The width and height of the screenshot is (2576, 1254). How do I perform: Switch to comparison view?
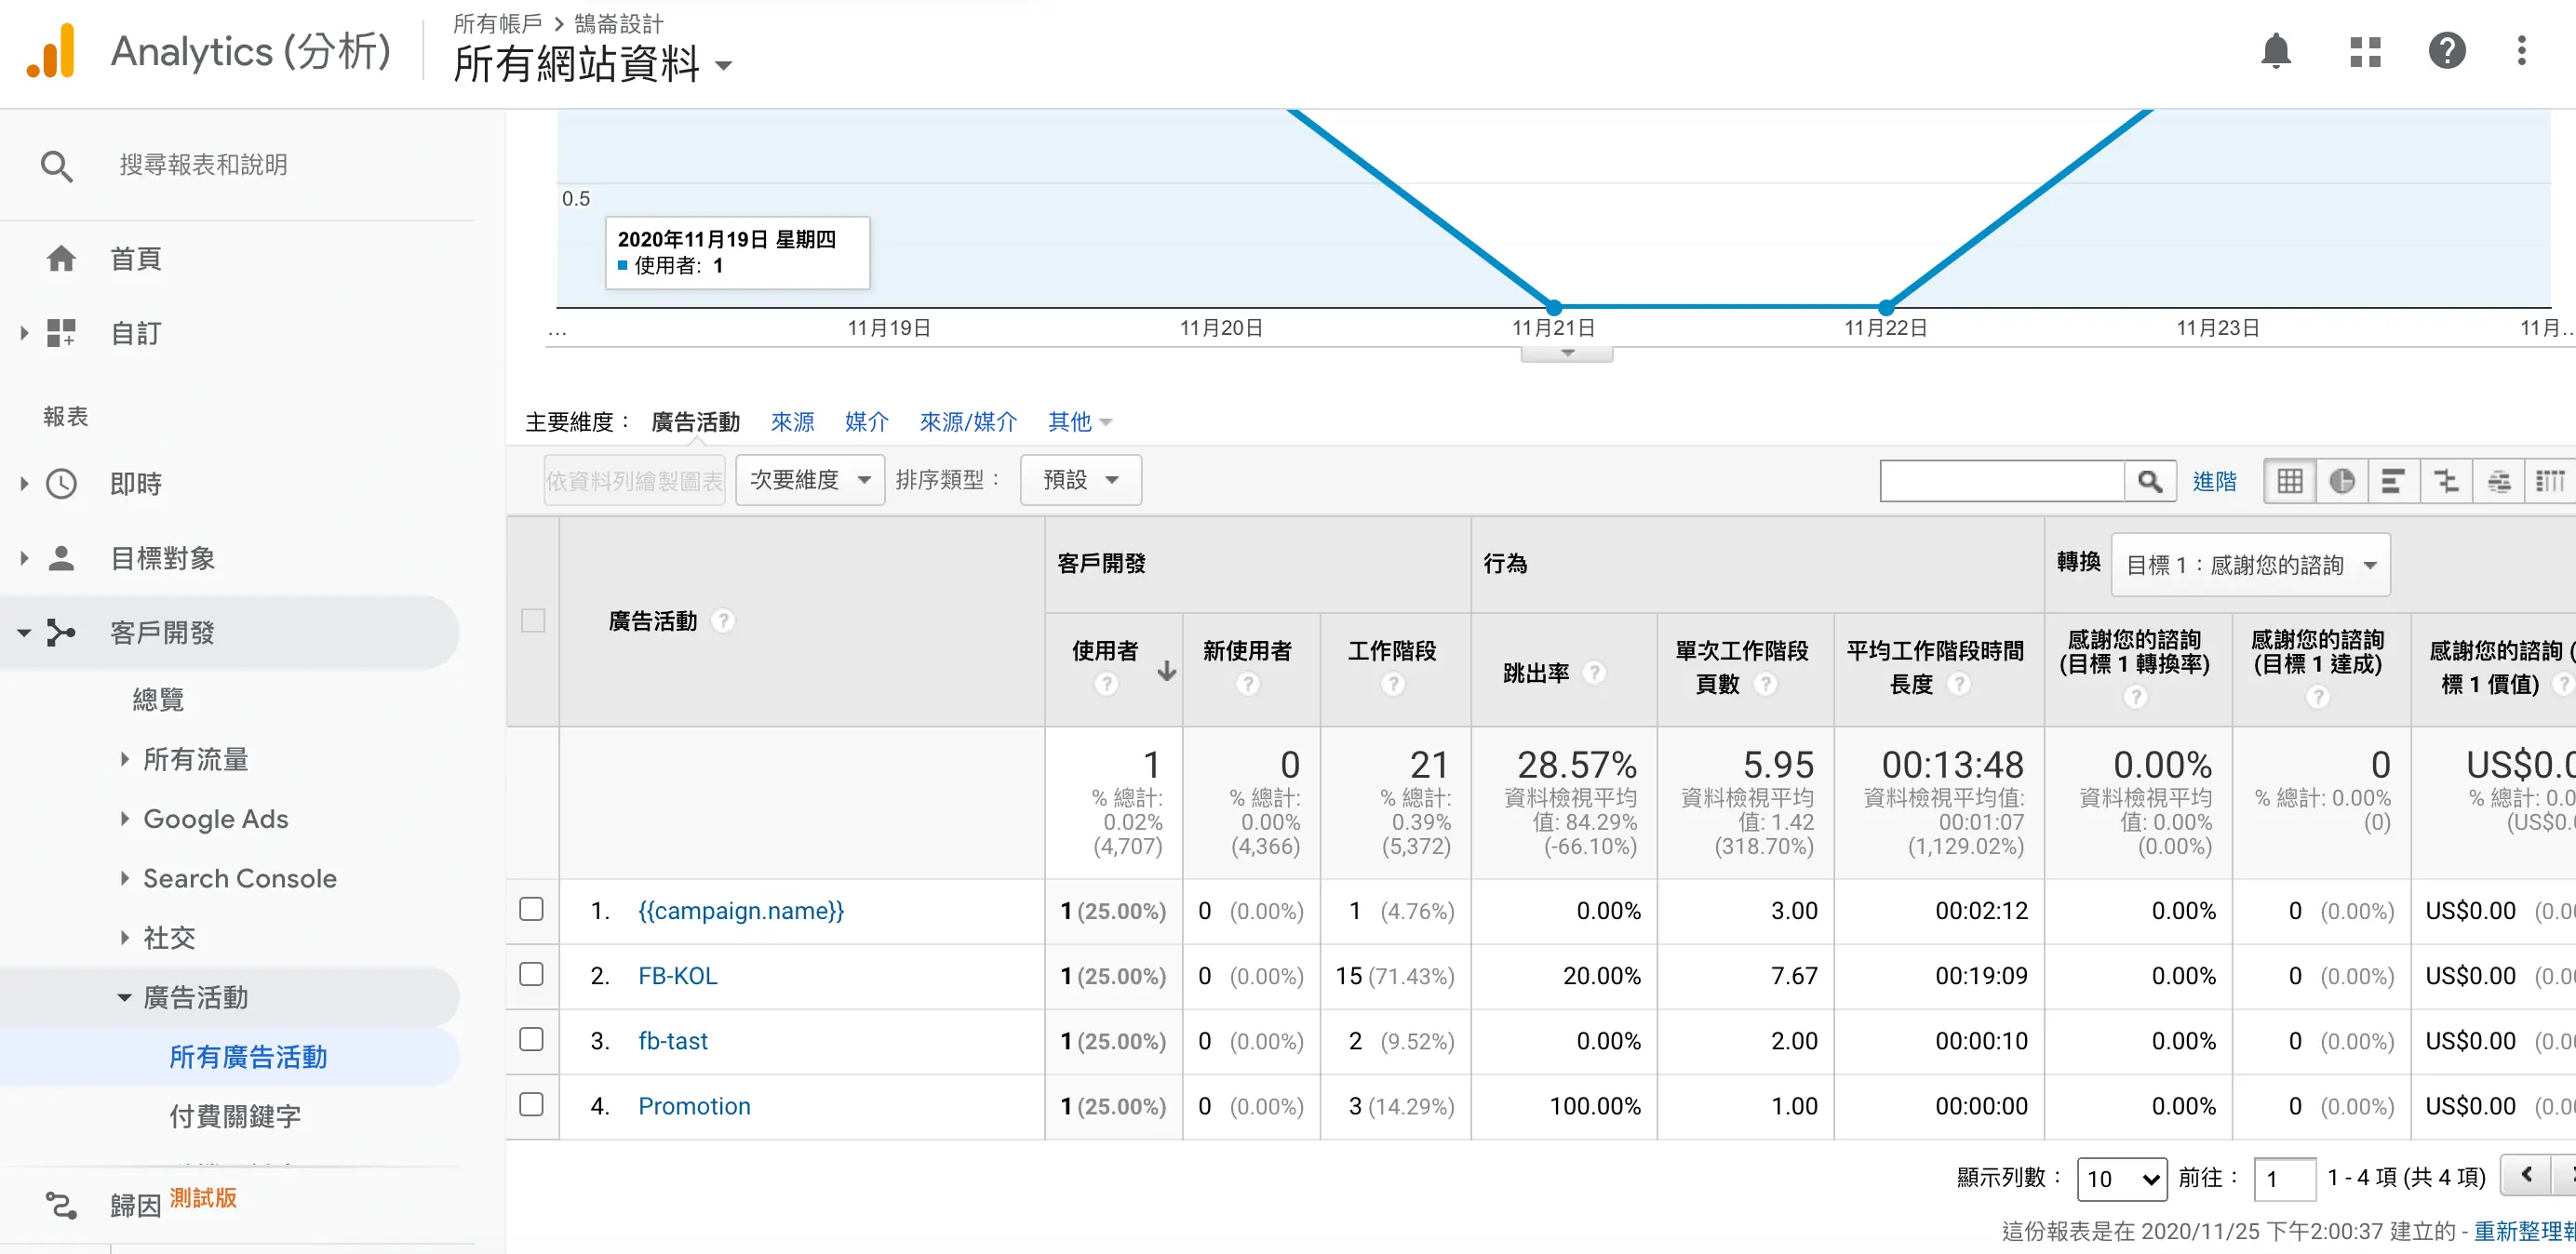[2445, 481]
